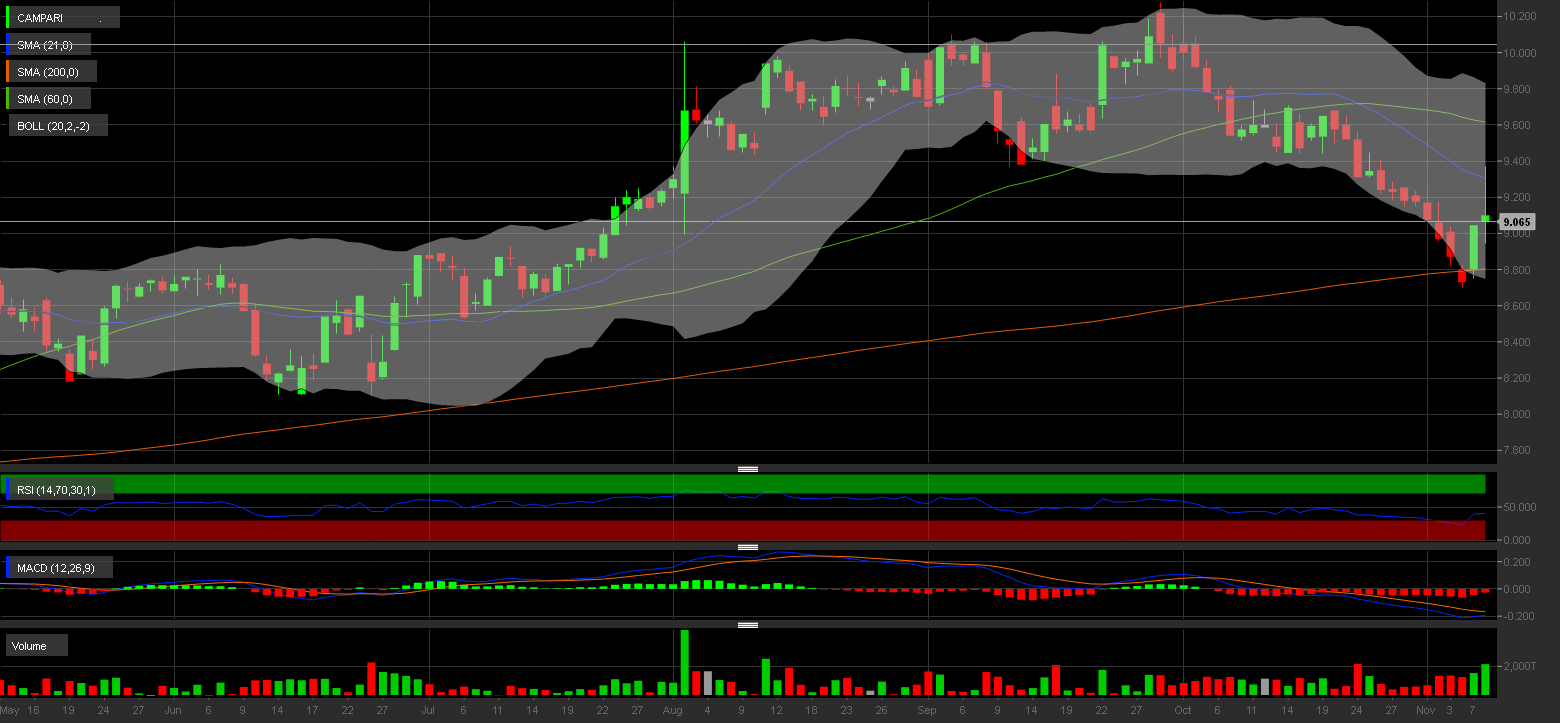Click the tallest green volume bar in August

tap(685, 662)
